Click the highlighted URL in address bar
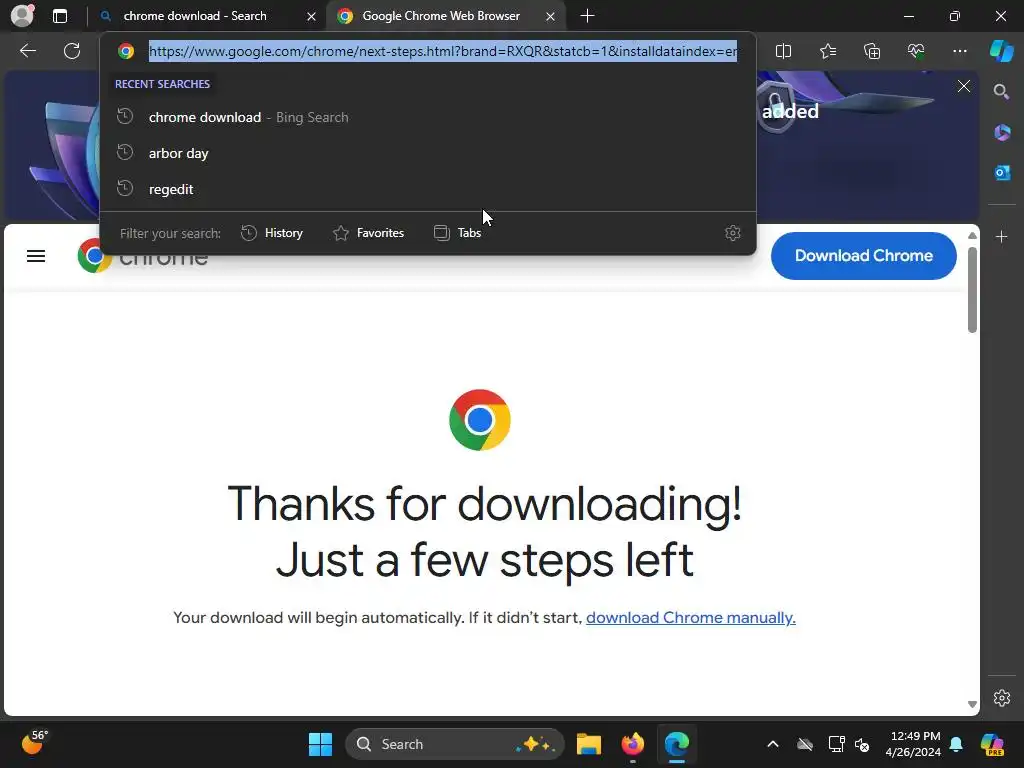Image resolution: width=1024 pixels, height=768 pixels. [x=443, y=51]
